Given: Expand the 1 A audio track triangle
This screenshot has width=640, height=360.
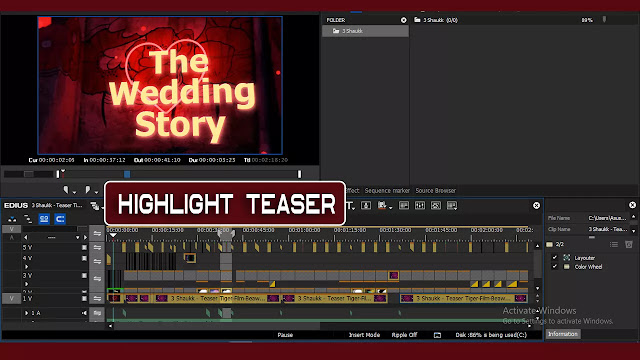Looking at the screenshot, I should [x=27, y=313].
